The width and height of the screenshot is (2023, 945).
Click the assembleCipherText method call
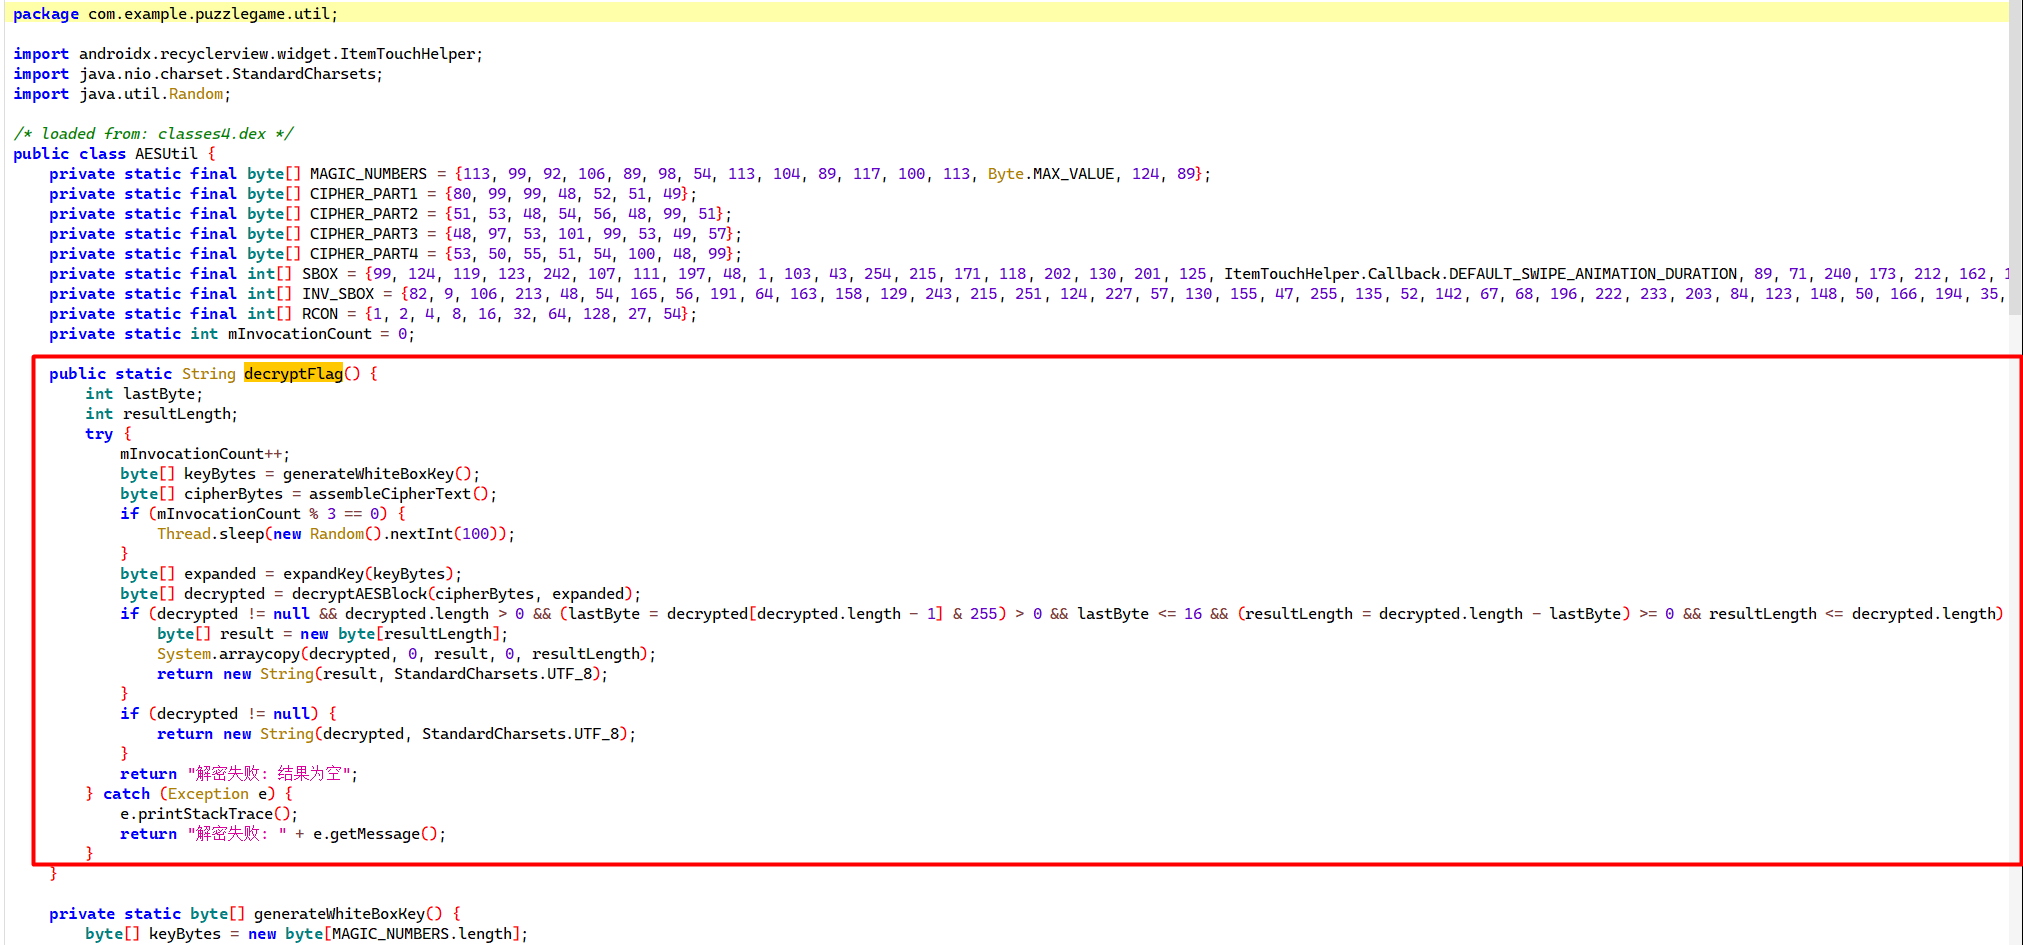(389, 493)
